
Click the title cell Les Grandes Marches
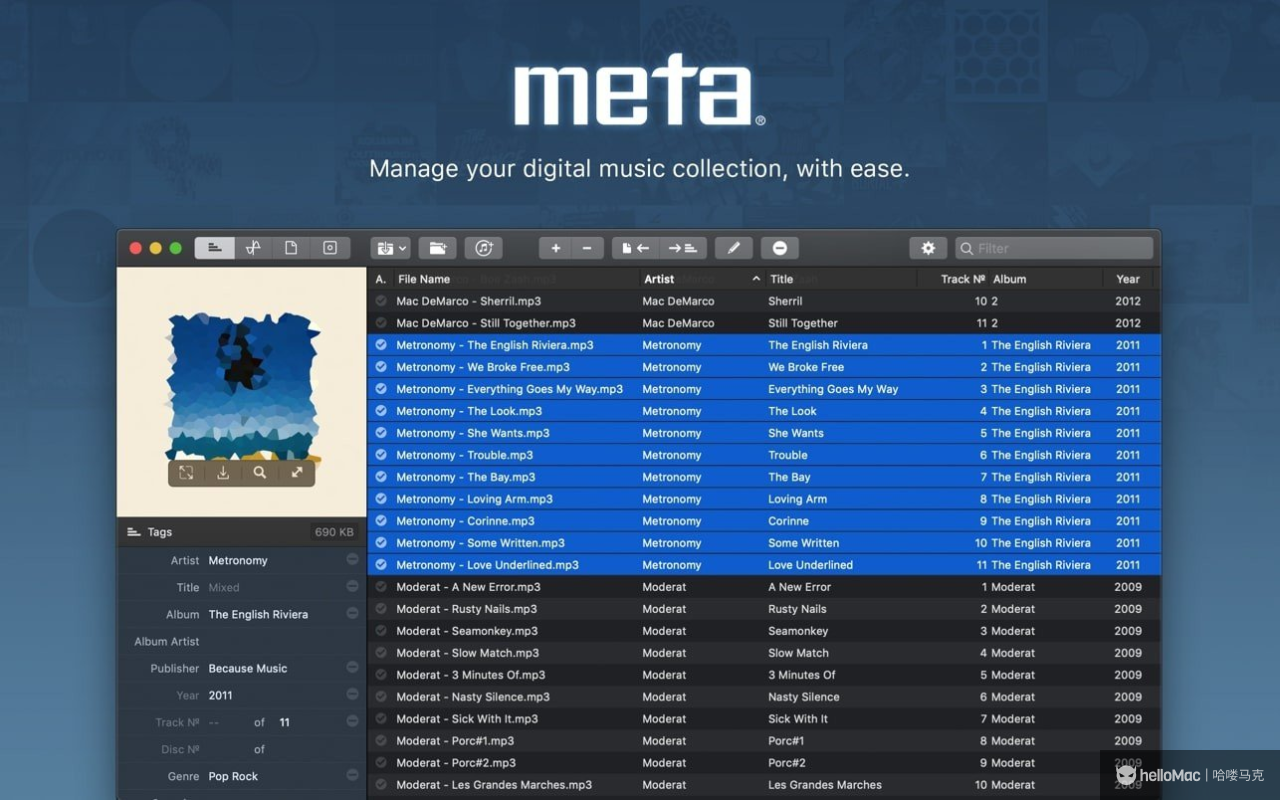(x=825, y=785)
